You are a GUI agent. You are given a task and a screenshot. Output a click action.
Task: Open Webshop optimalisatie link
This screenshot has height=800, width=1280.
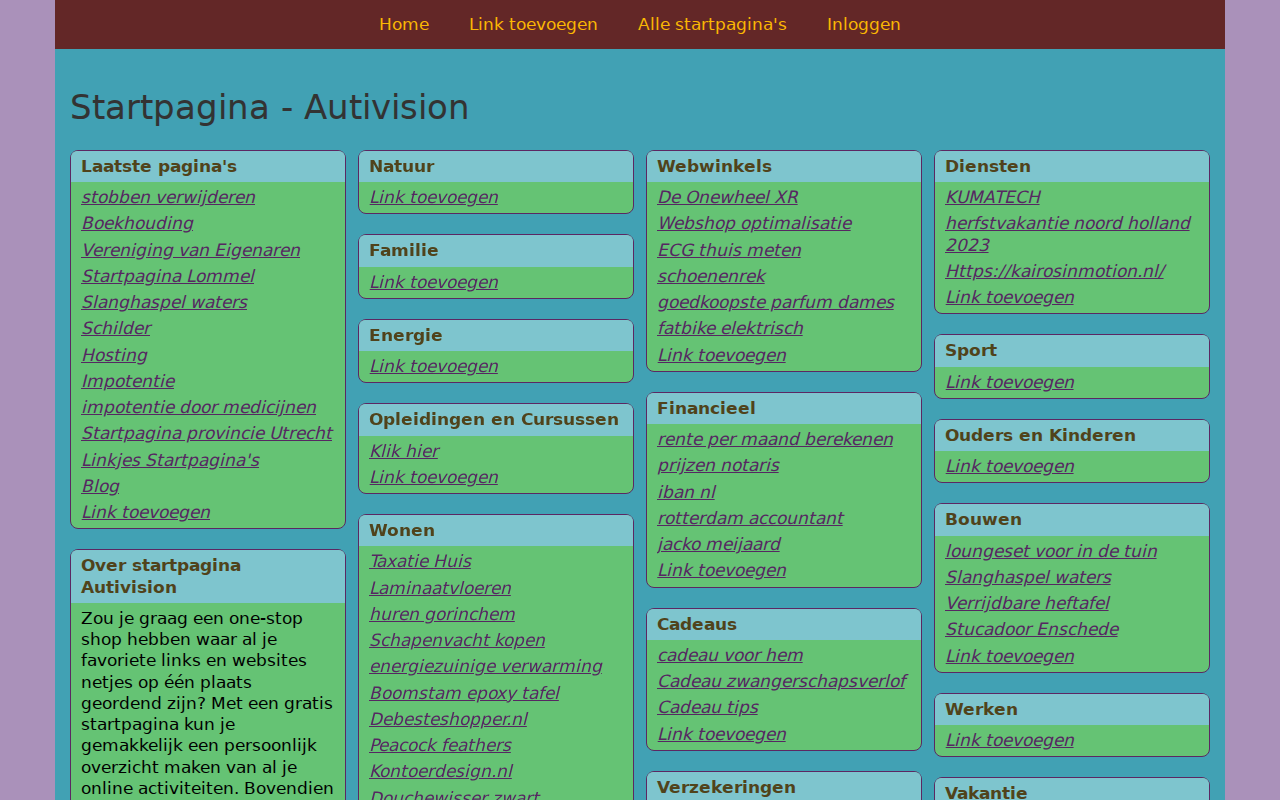[754, 223]
